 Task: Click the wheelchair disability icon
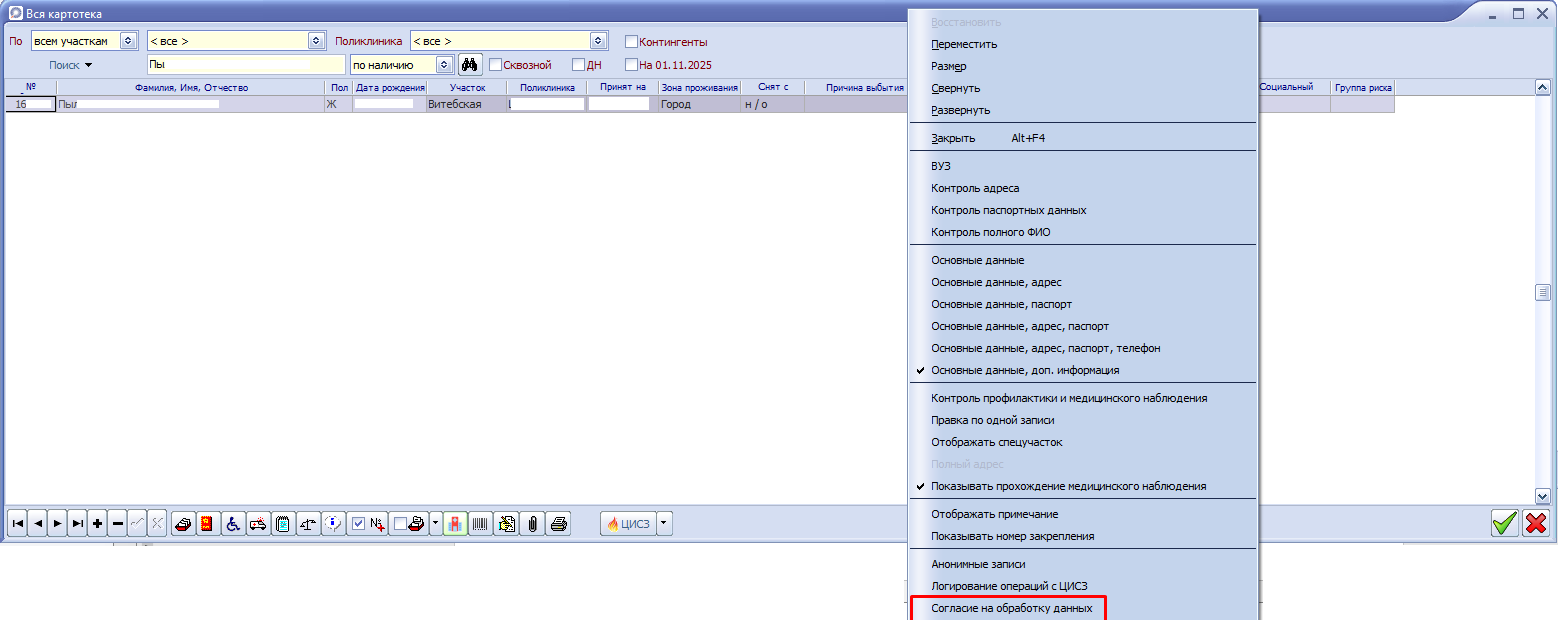pyautogui.click(x=233, y=523)
